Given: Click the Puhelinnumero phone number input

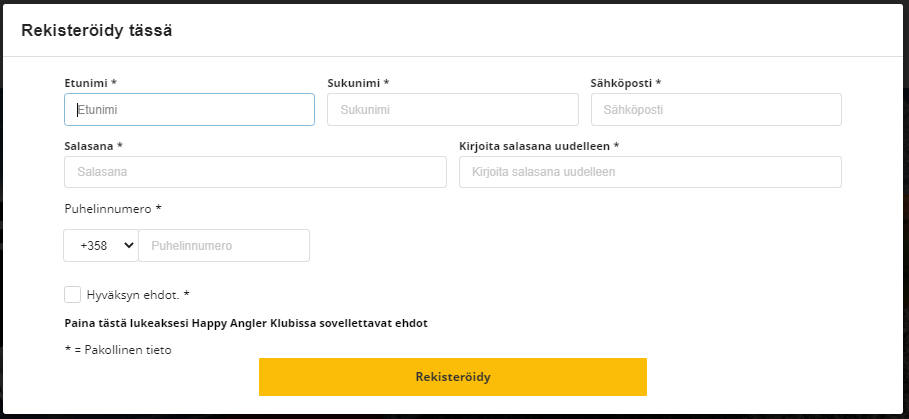Looking at the screenshot, I should click(224, 246).
